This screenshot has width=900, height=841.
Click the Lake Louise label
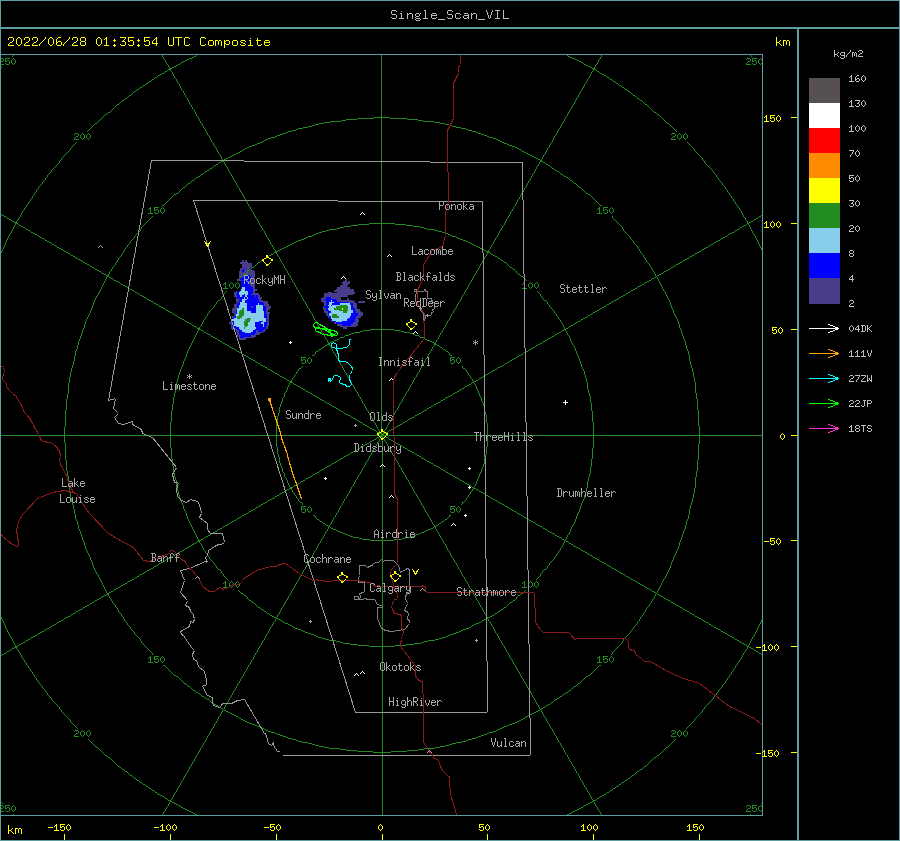77,491
